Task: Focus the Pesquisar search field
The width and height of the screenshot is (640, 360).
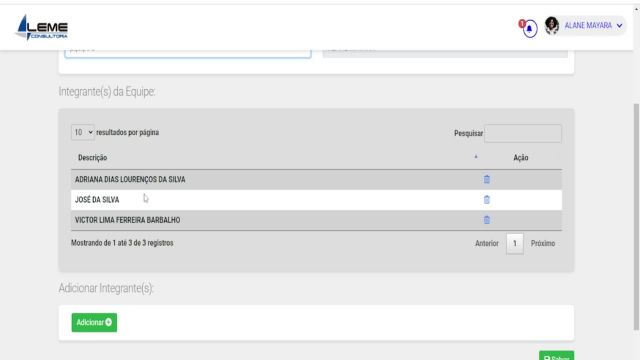Action: pos(523,133)
